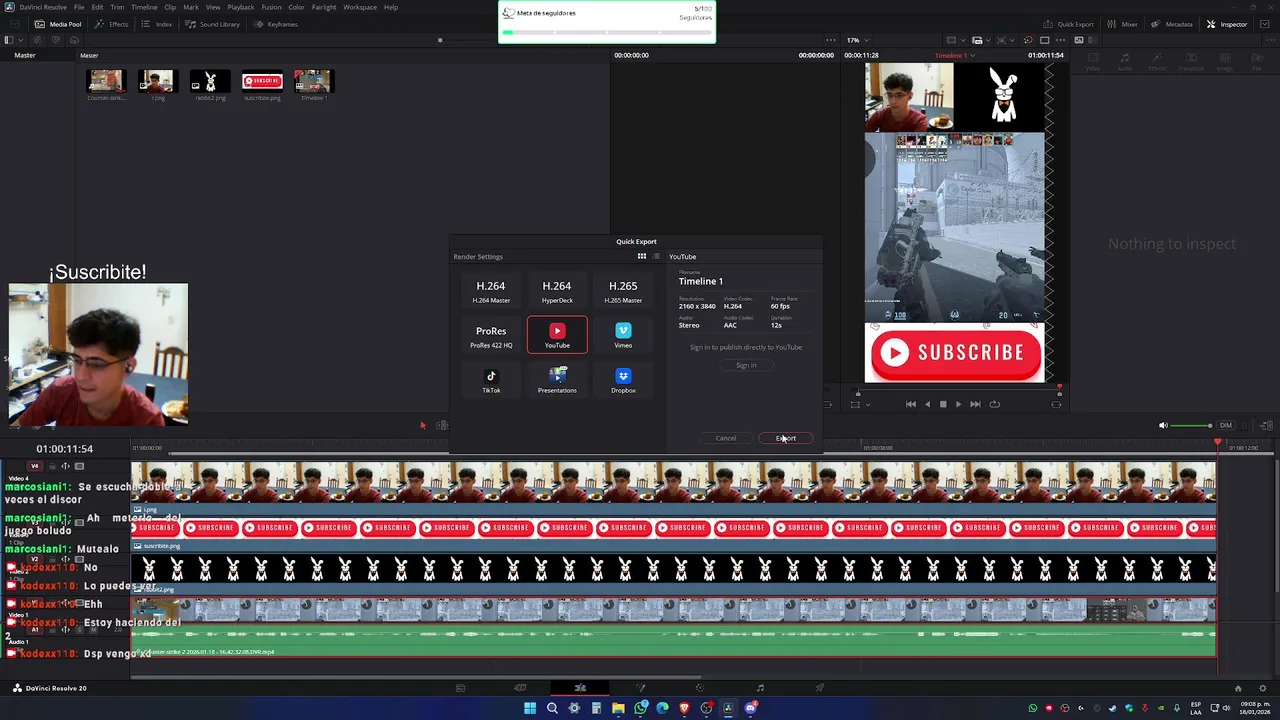Toggle the Keyframes panel

(276, 24)
